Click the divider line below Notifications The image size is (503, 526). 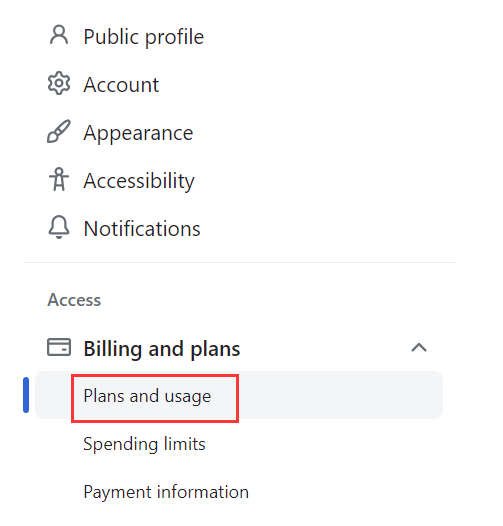click(239, 262)
